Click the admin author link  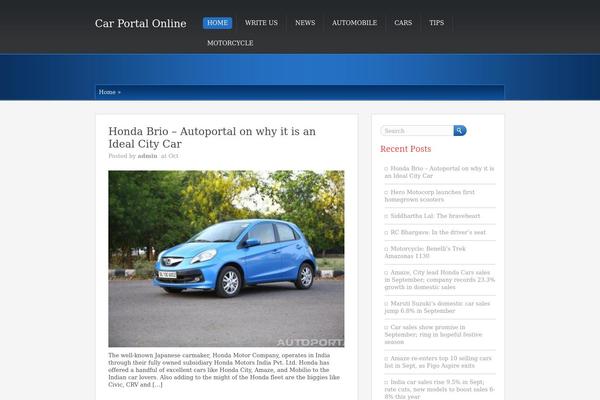147,156
